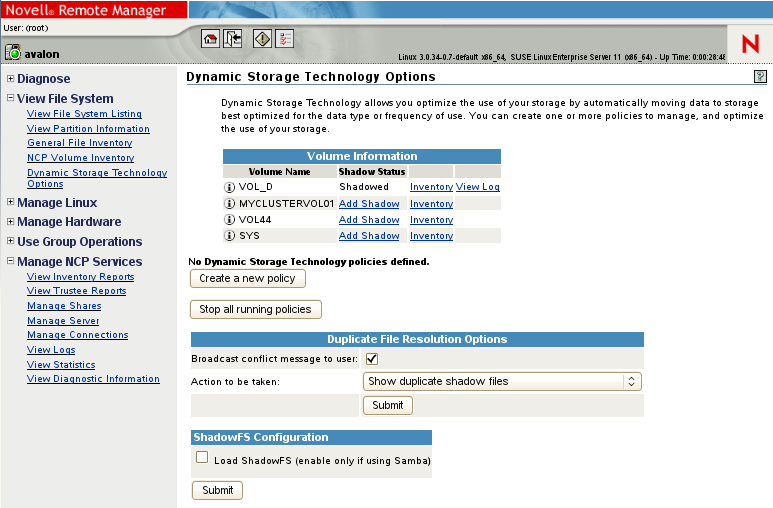
Task: Open the Home icon in the toolbar
Action: click(x=211, y=38)
